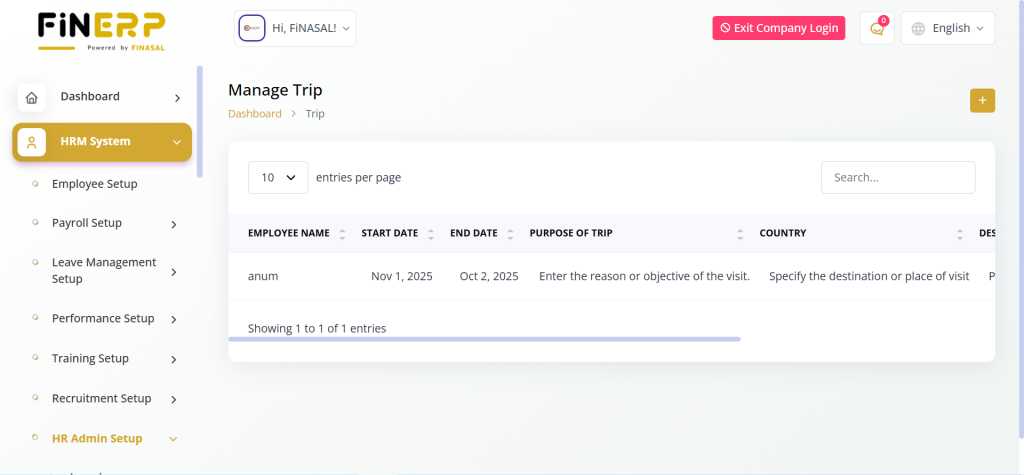Click the horizontal table scrollbar
Image resolution: width=1024 pixels, height=475 pixels.
484,339
